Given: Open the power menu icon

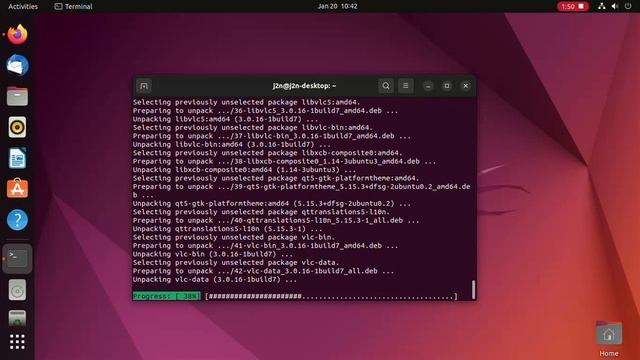Looking at the screenshot, I should 628,6.
